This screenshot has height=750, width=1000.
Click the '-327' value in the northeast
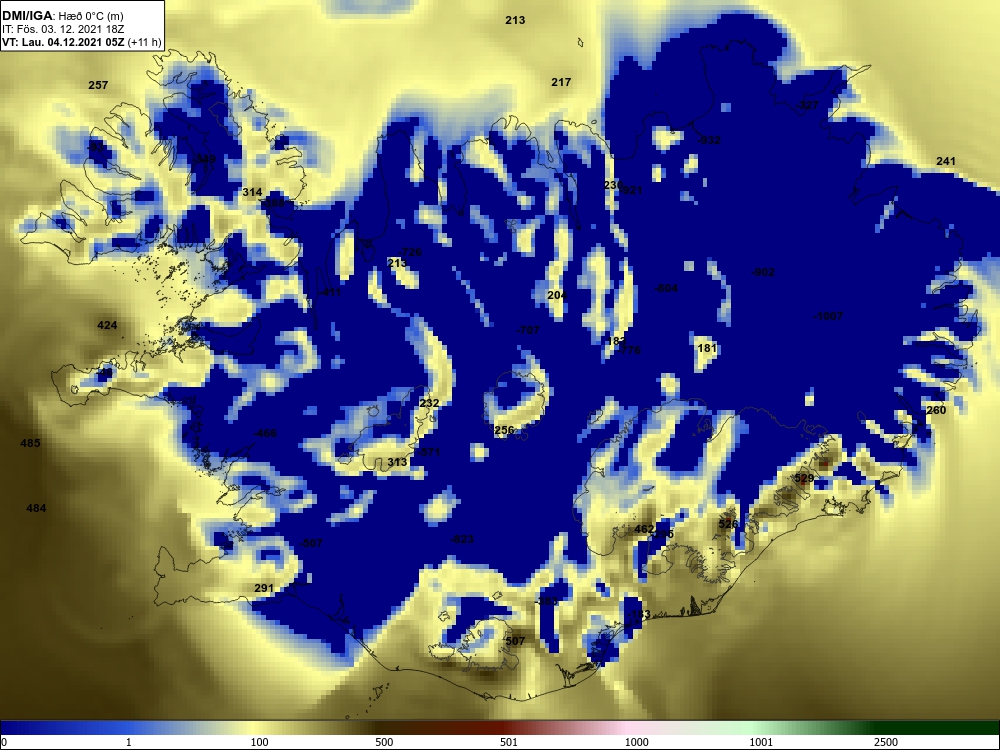(x=807, y=105)
